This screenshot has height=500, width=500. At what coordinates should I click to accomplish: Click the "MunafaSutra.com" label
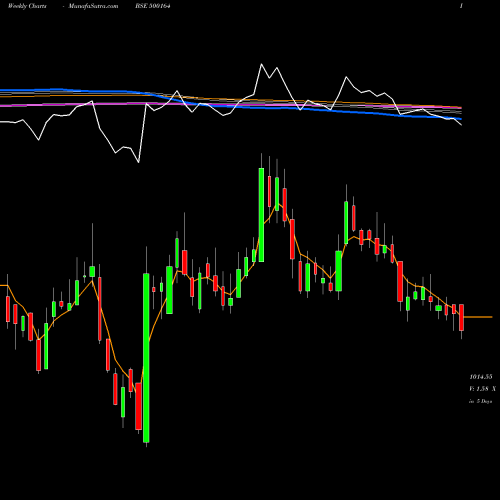pos(93,6)
